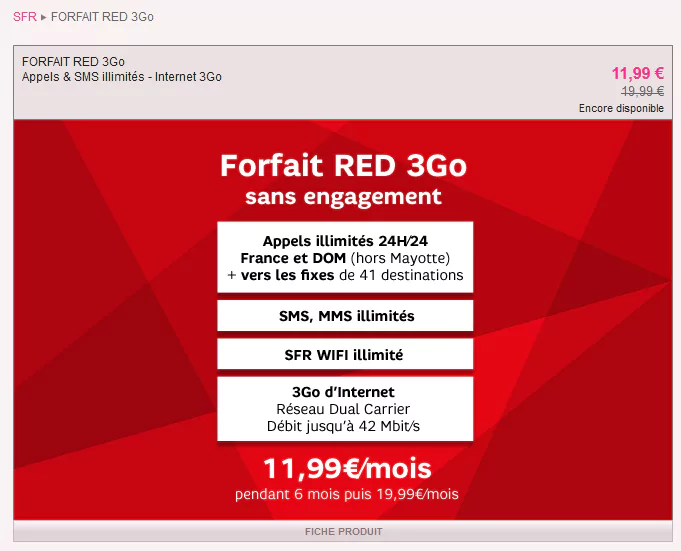Image resolution: width=681 pixels, height=551 pixels.
Task: Click the '11,99€/mois' banner price
Action: [347, 469]
